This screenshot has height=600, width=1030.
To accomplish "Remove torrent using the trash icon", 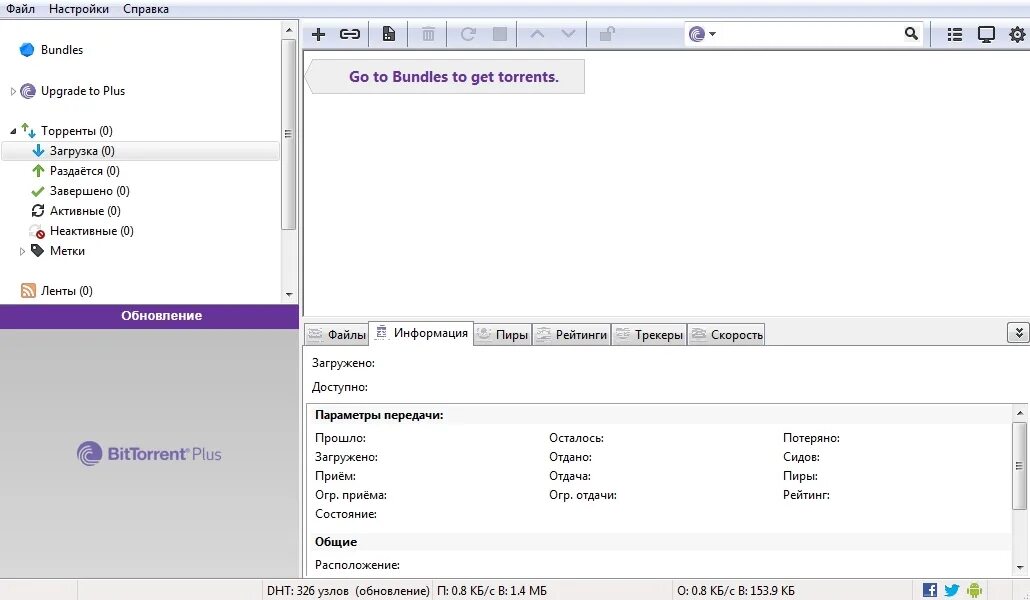I will 427,33.
